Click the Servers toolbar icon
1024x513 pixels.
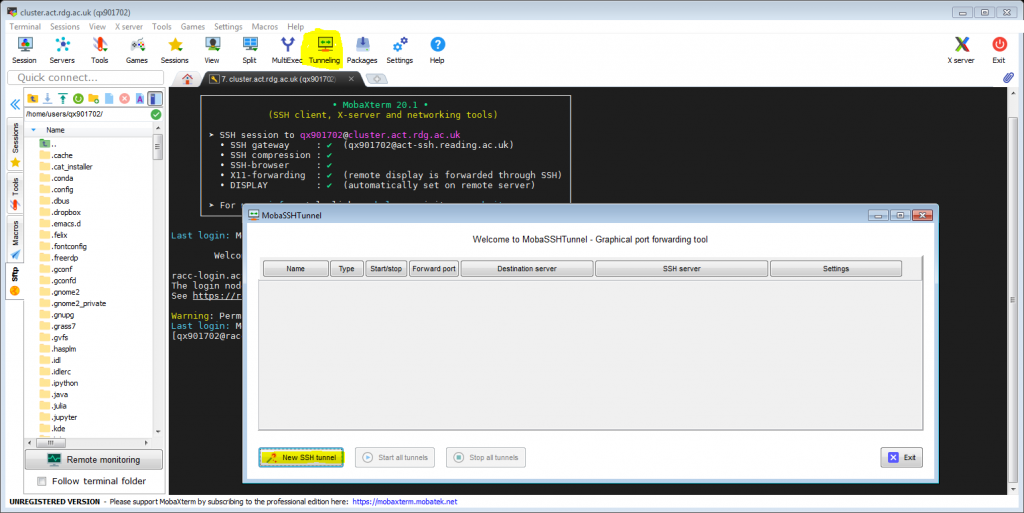coord(62,47)
